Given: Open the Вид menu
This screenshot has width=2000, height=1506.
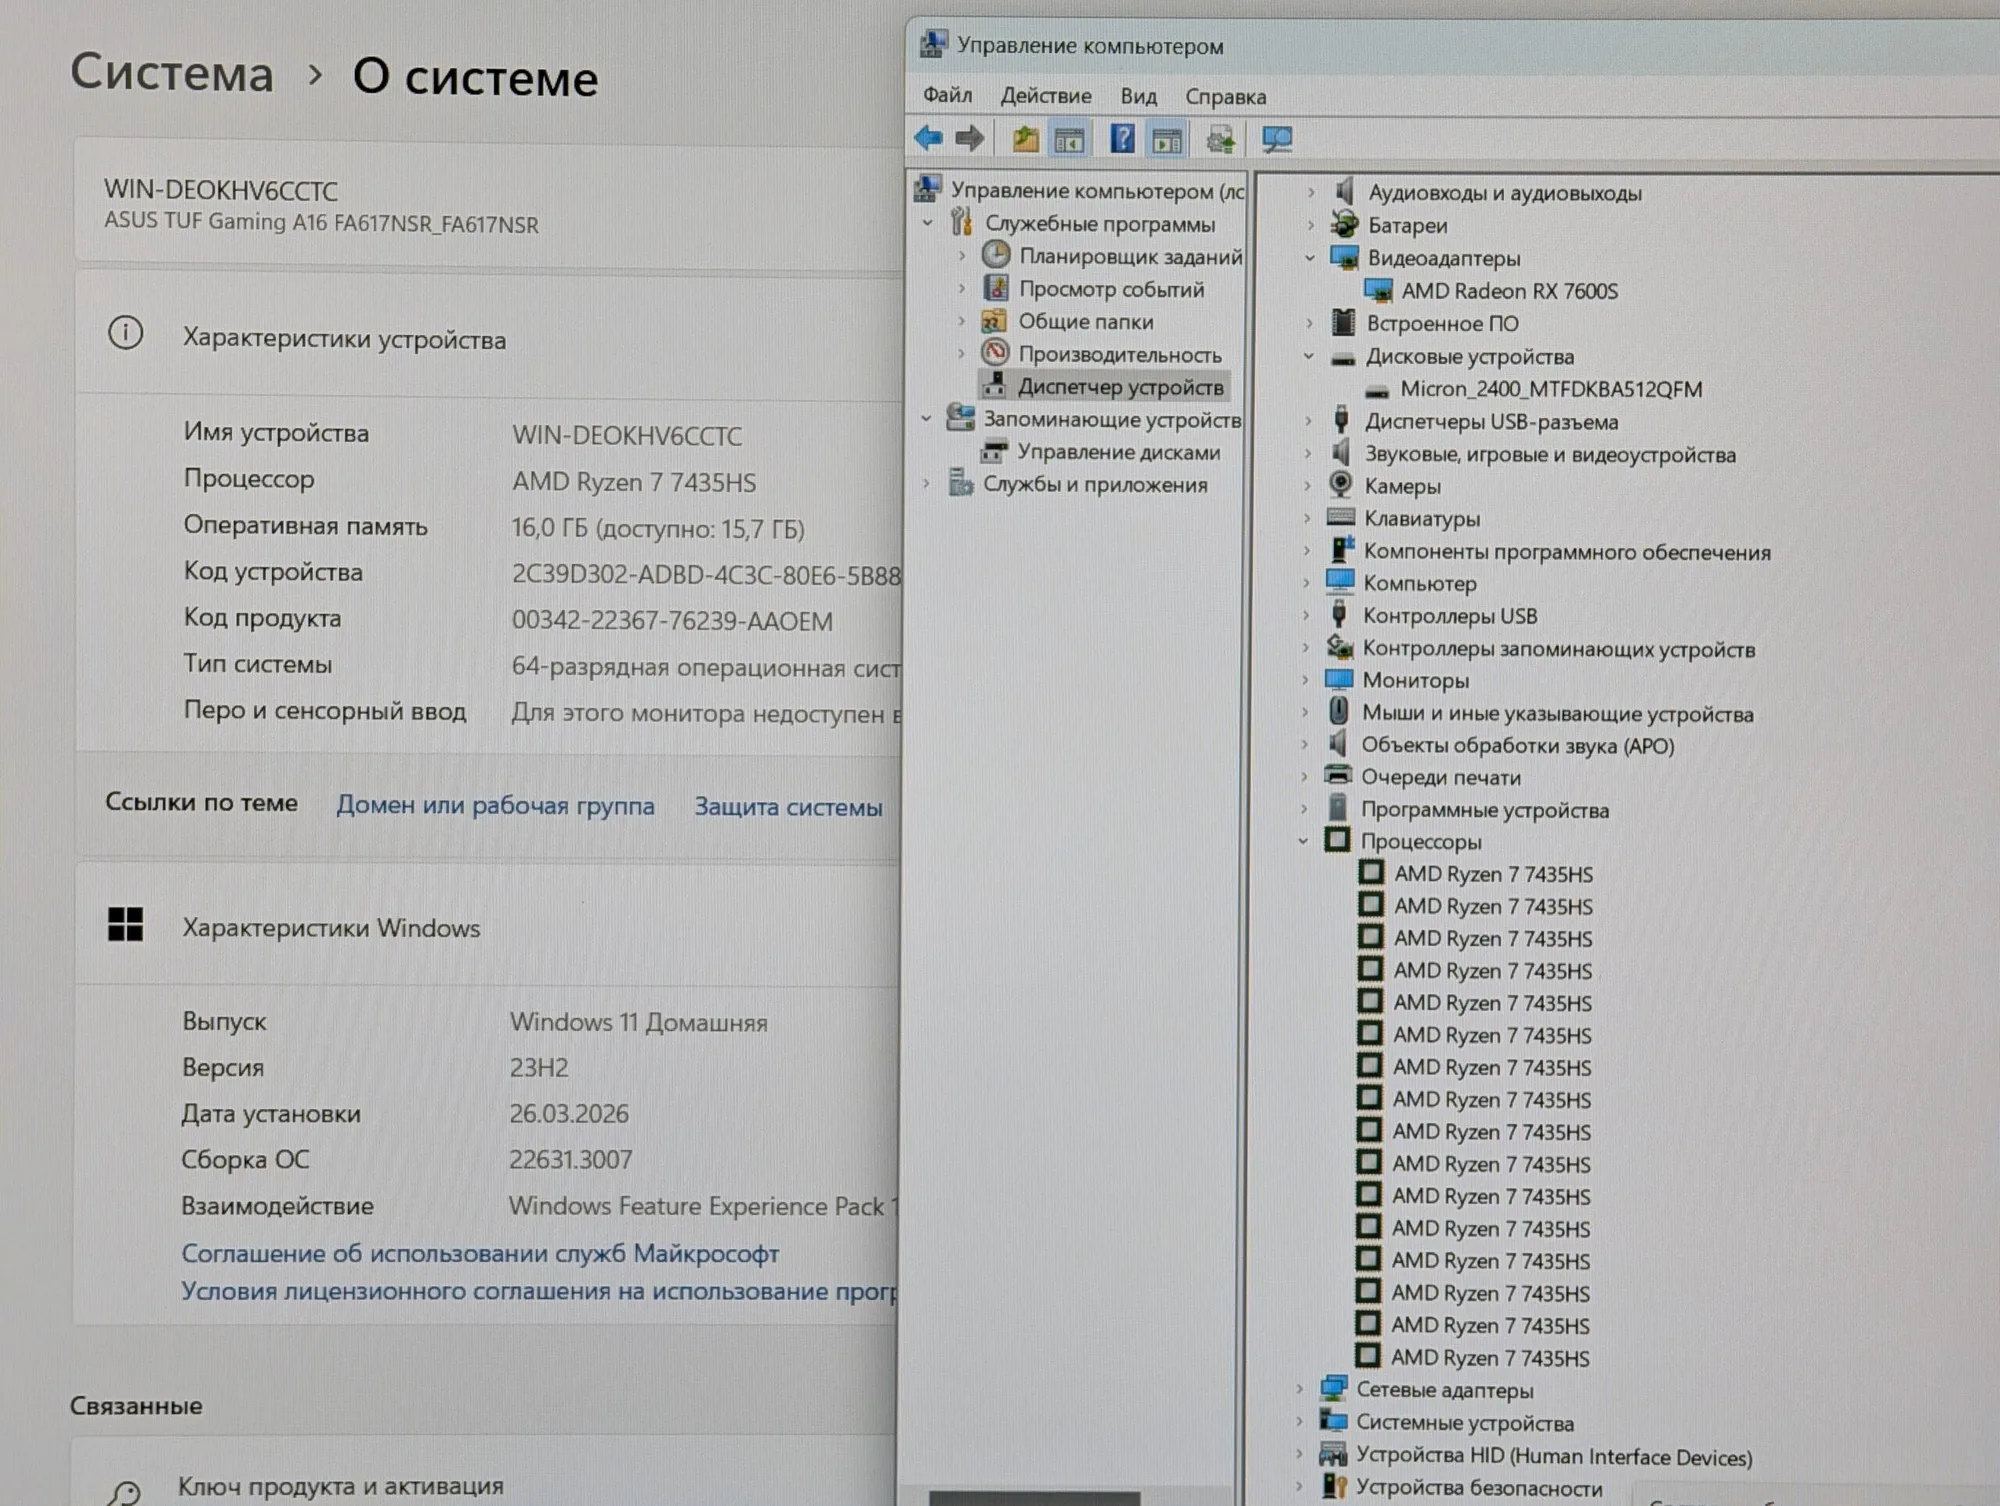Looking at the screenshot, I should 1138,96.
